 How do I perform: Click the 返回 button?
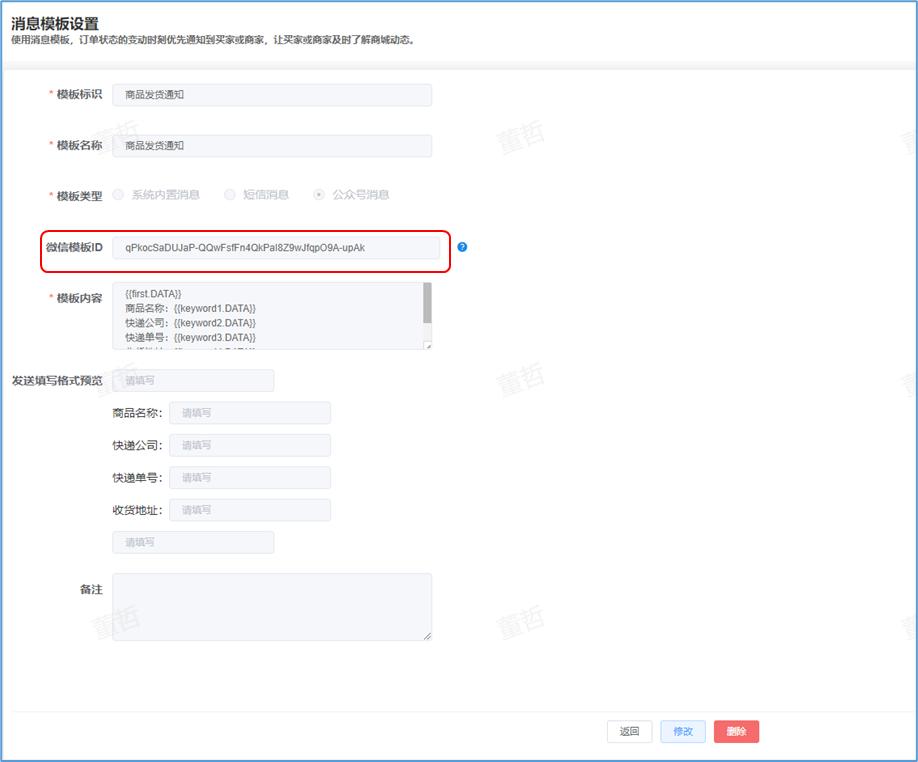point(629,732)
